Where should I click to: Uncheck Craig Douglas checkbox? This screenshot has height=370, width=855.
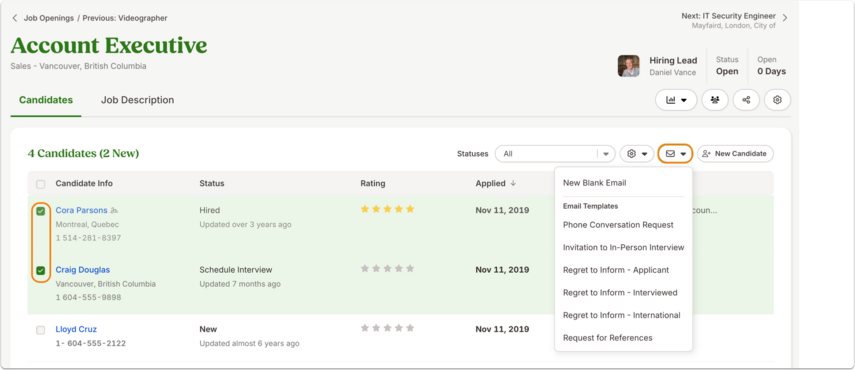(x=41, y=270)
